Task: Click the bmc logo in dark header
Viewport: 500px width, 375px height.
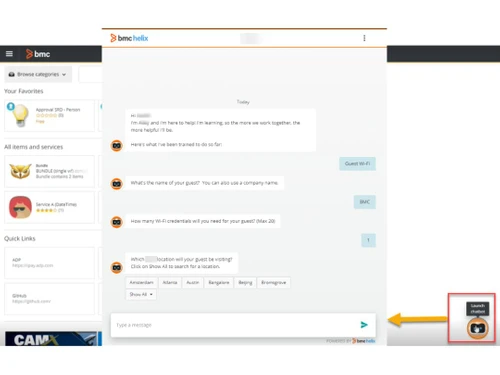Action: point(38,54)
